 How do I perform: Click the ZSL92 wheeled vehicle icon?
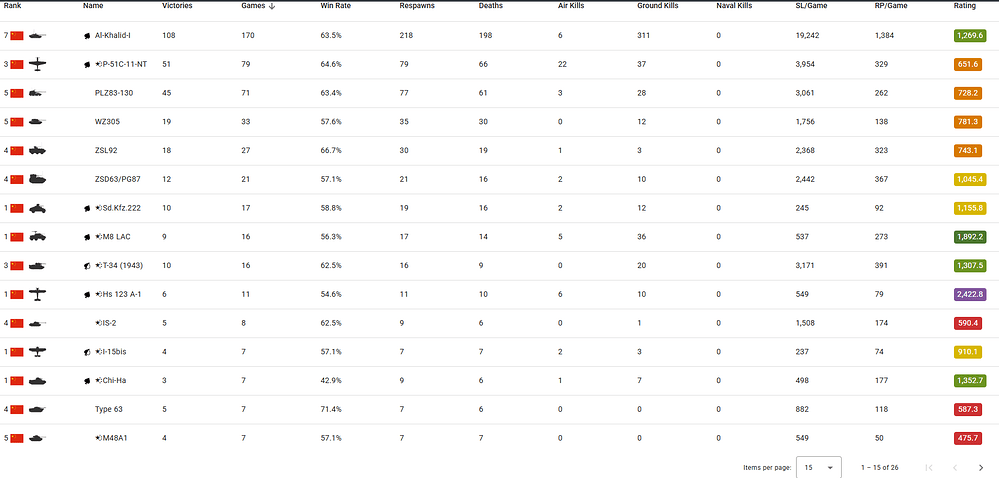(37, 151)
